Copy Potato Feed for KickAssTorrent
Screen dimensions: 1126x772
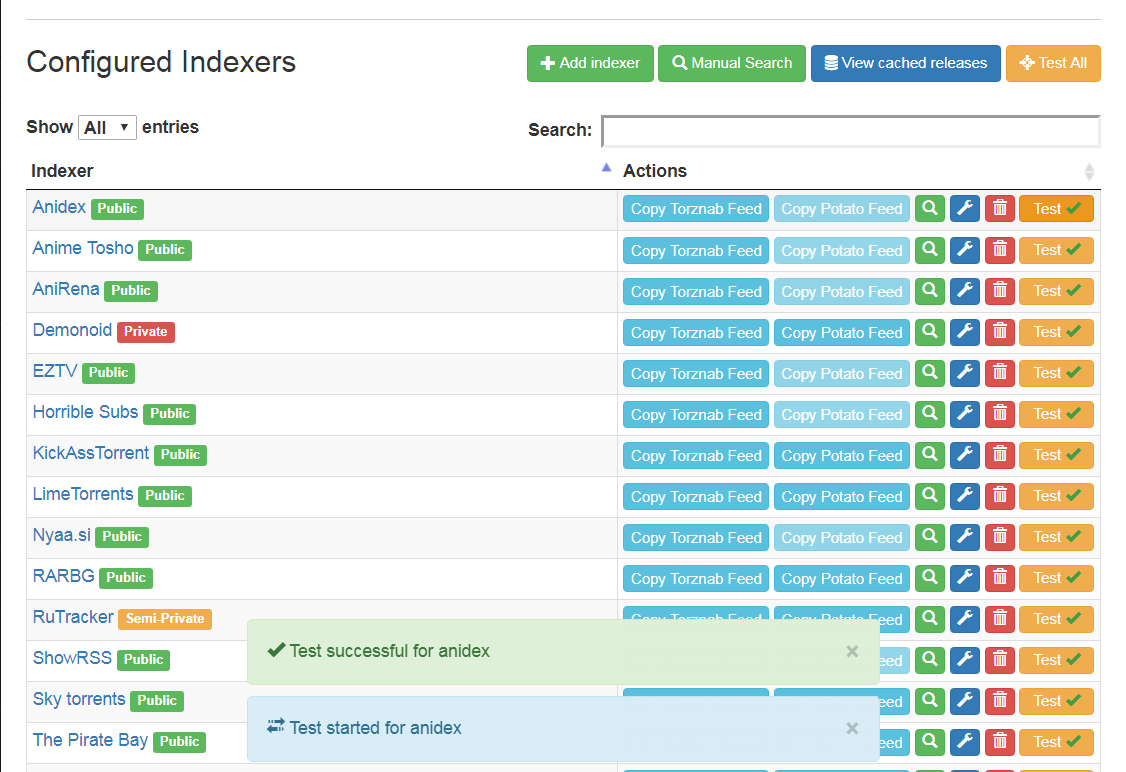click(x=842, y=455)
